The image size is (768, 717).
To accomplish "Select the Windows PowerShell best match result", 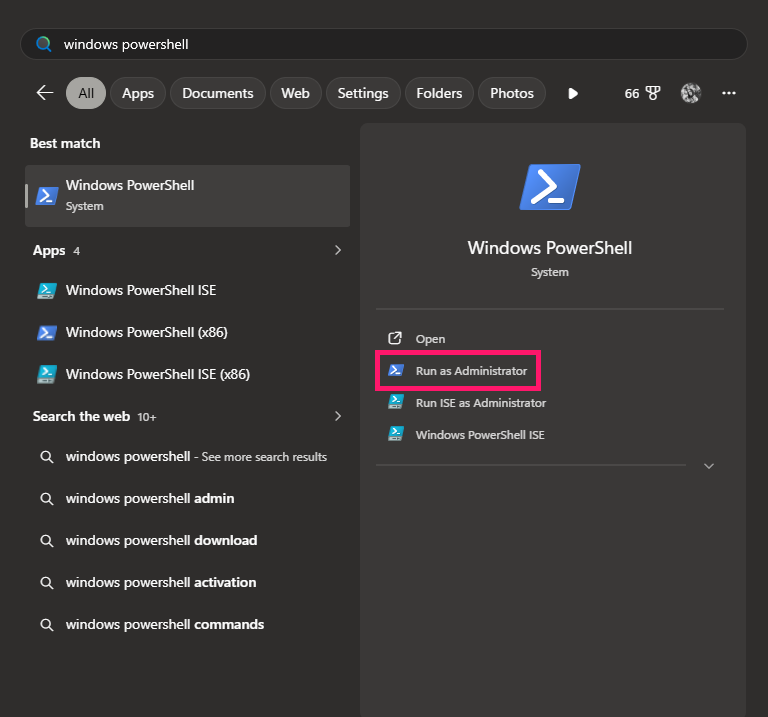I will tap(188, 196).
